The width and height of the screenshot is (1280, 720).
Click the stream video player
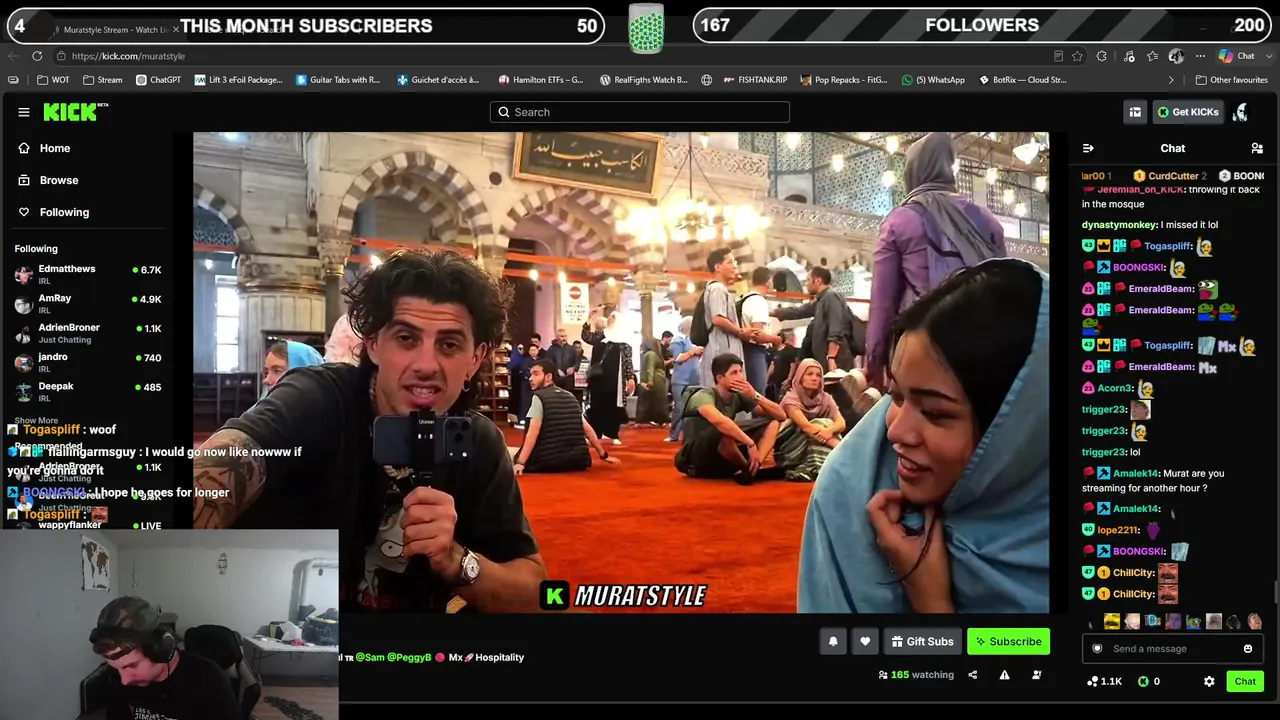[x=621, y=372]
